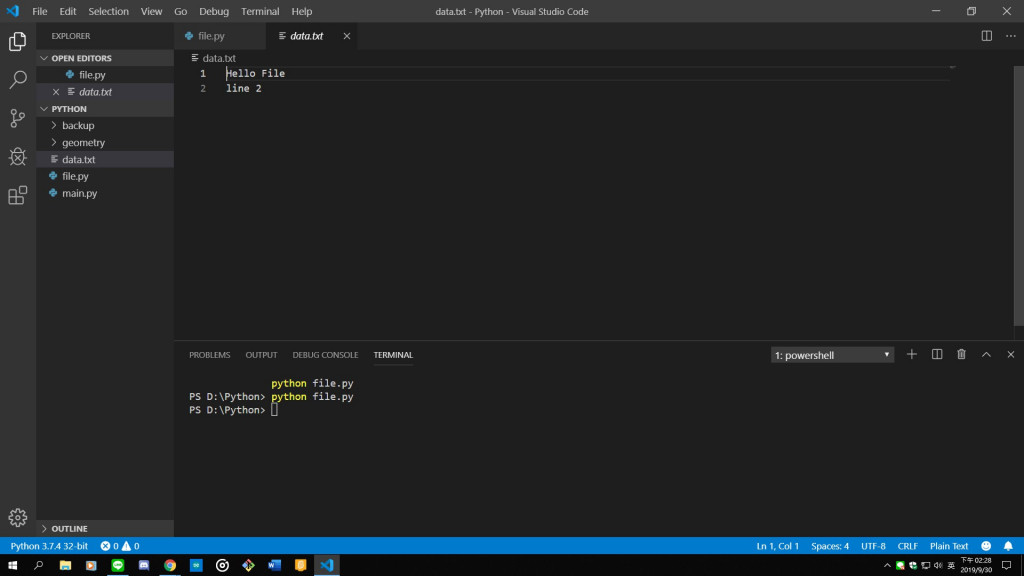Open File Explorer from taskbar
The height and width of the screenshot is (576, 1024).
click(65, 566)
